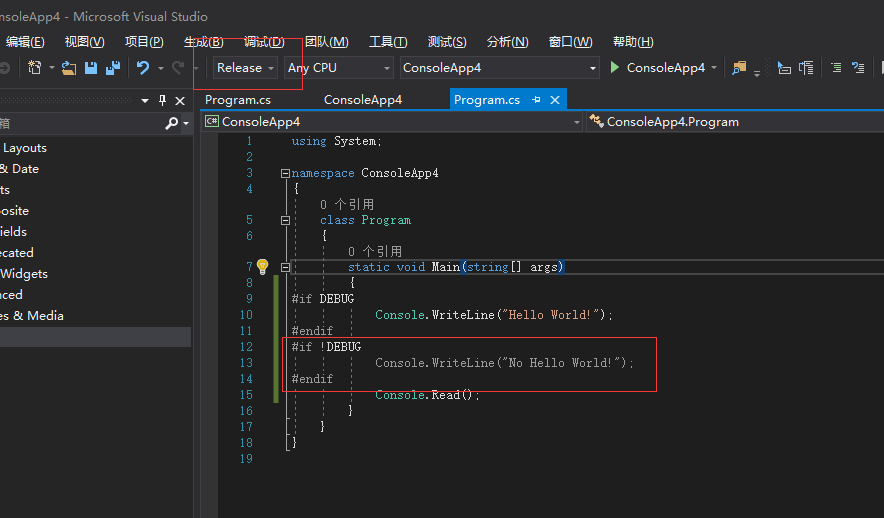
Task: Collapse the class Program block
Action: [285, 220]
